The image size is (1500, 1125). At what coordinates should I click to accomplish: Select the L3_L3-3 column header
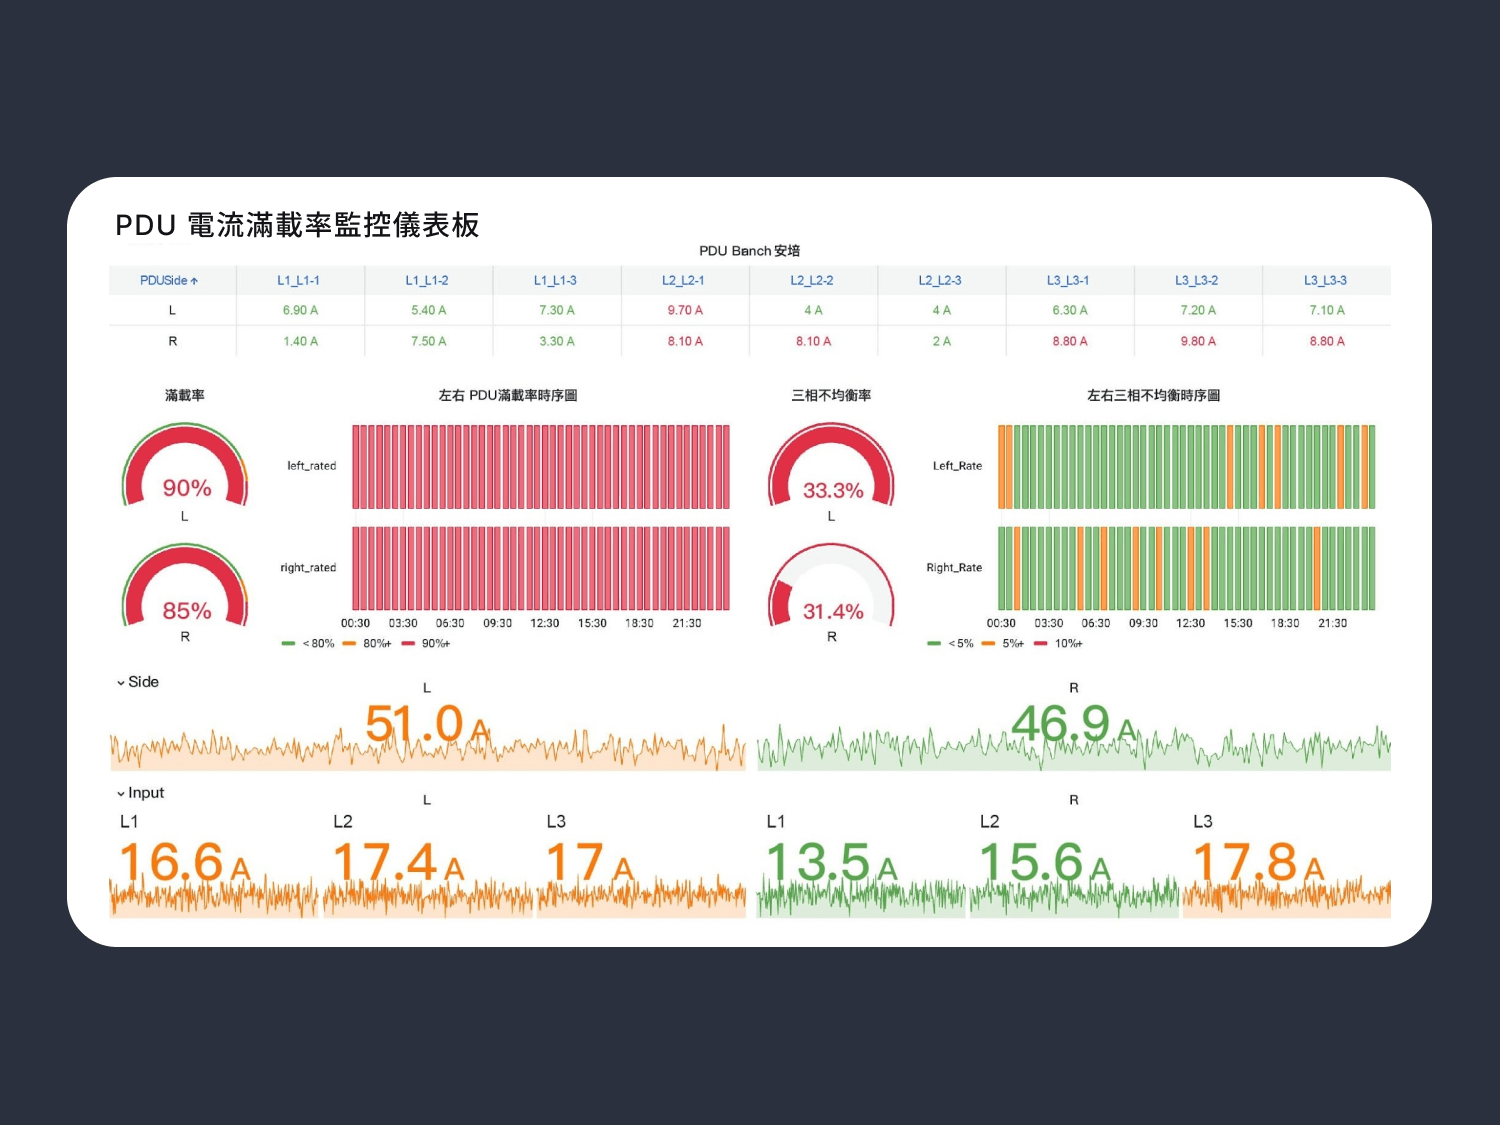tap(1325, 281)
